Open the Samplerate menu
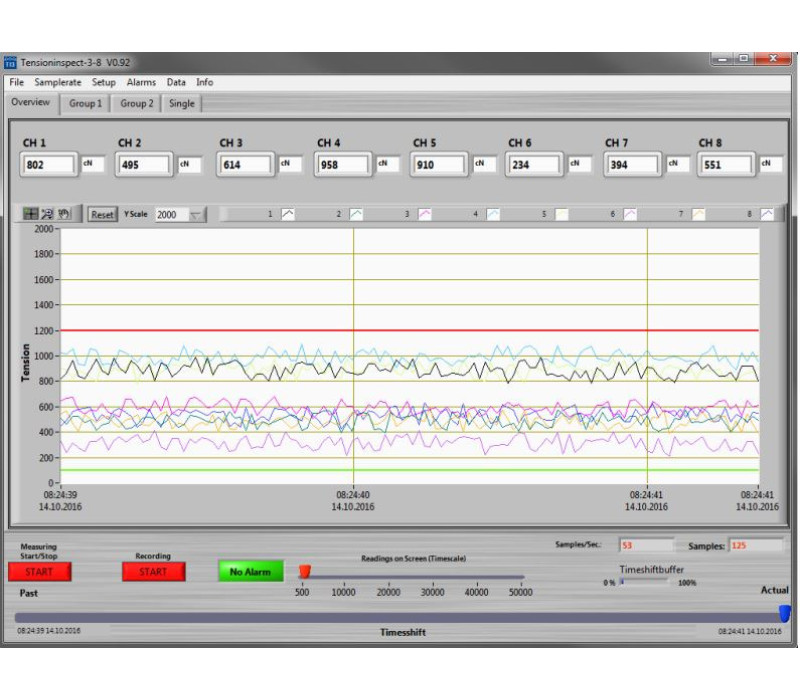Image resolution: width=800 pixels, height=700 pixels. (x=58, y=82)
